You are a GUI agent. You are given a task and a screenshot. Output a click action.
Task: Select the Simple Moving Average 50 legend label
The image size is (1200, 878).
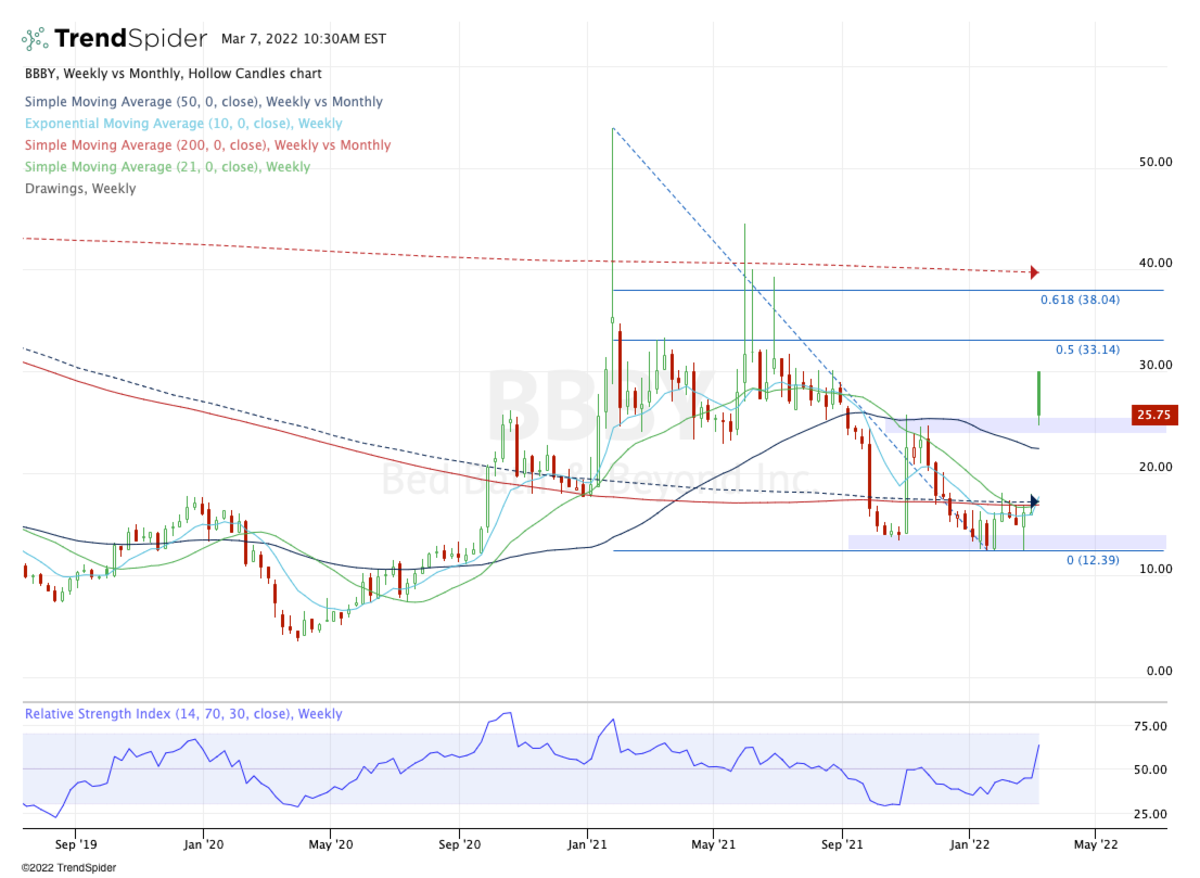click(x=203, y=102)
